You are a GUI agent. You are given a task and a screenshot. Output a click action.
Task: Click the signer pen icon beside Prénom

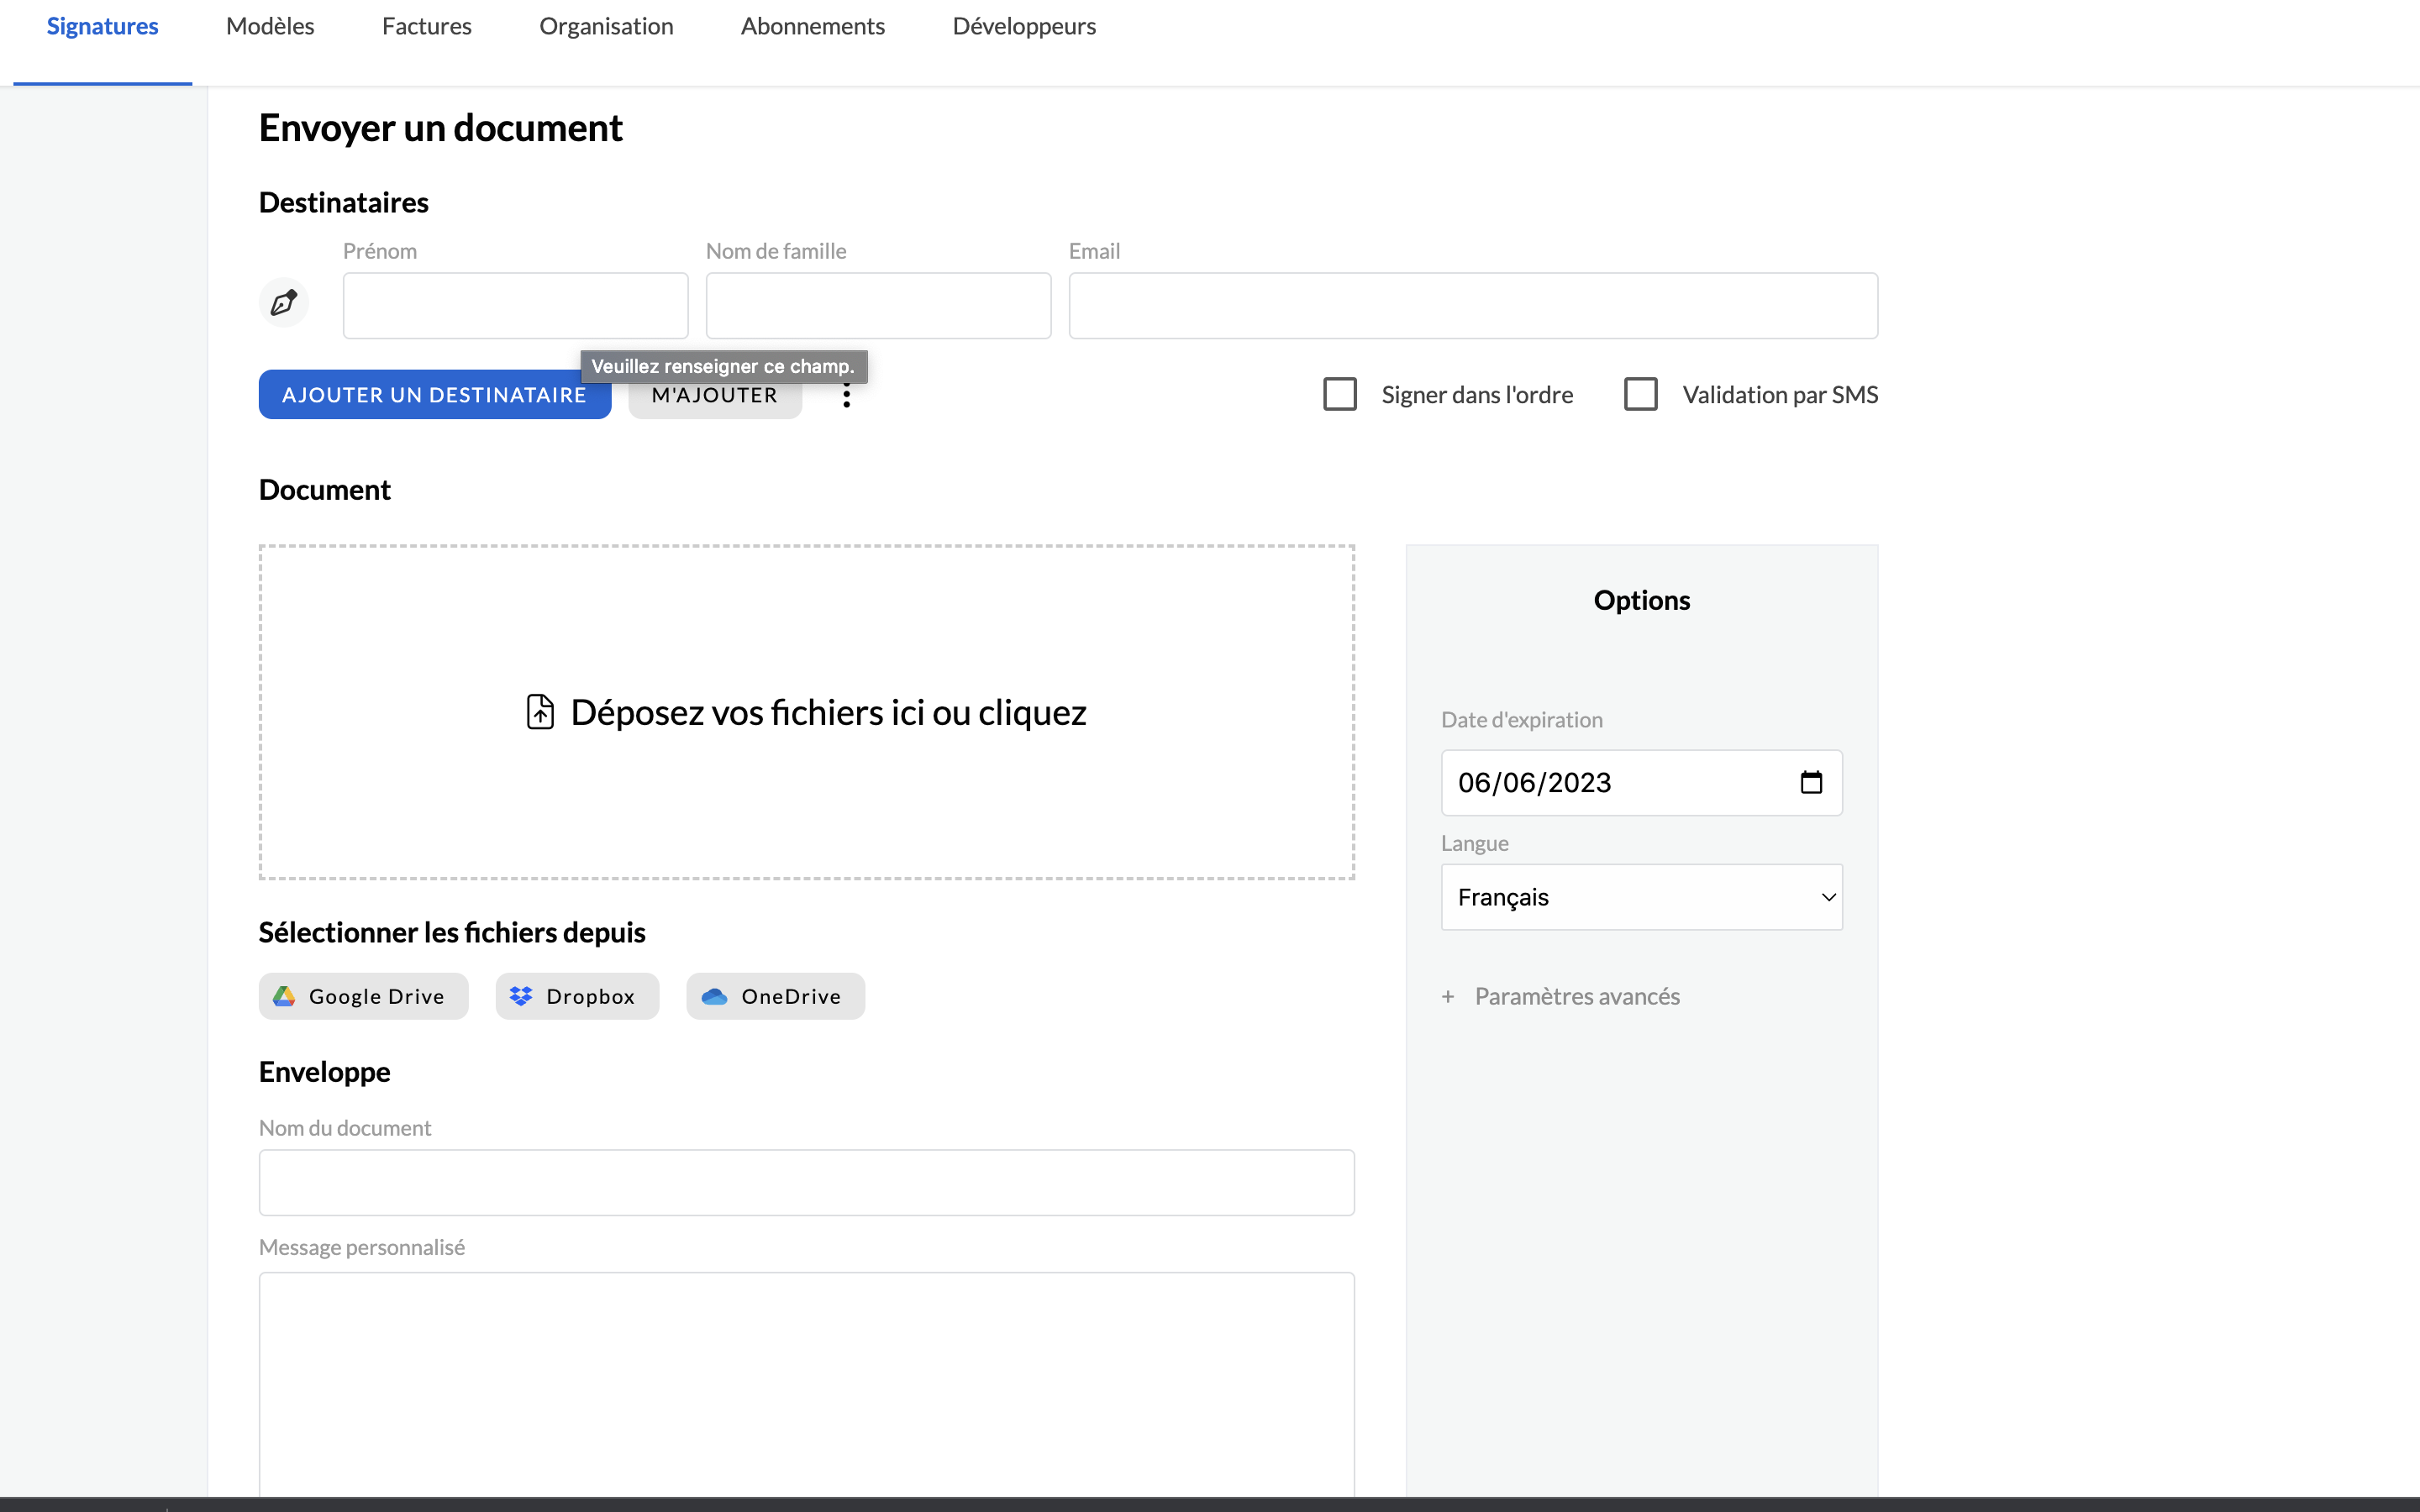[284, 302]
